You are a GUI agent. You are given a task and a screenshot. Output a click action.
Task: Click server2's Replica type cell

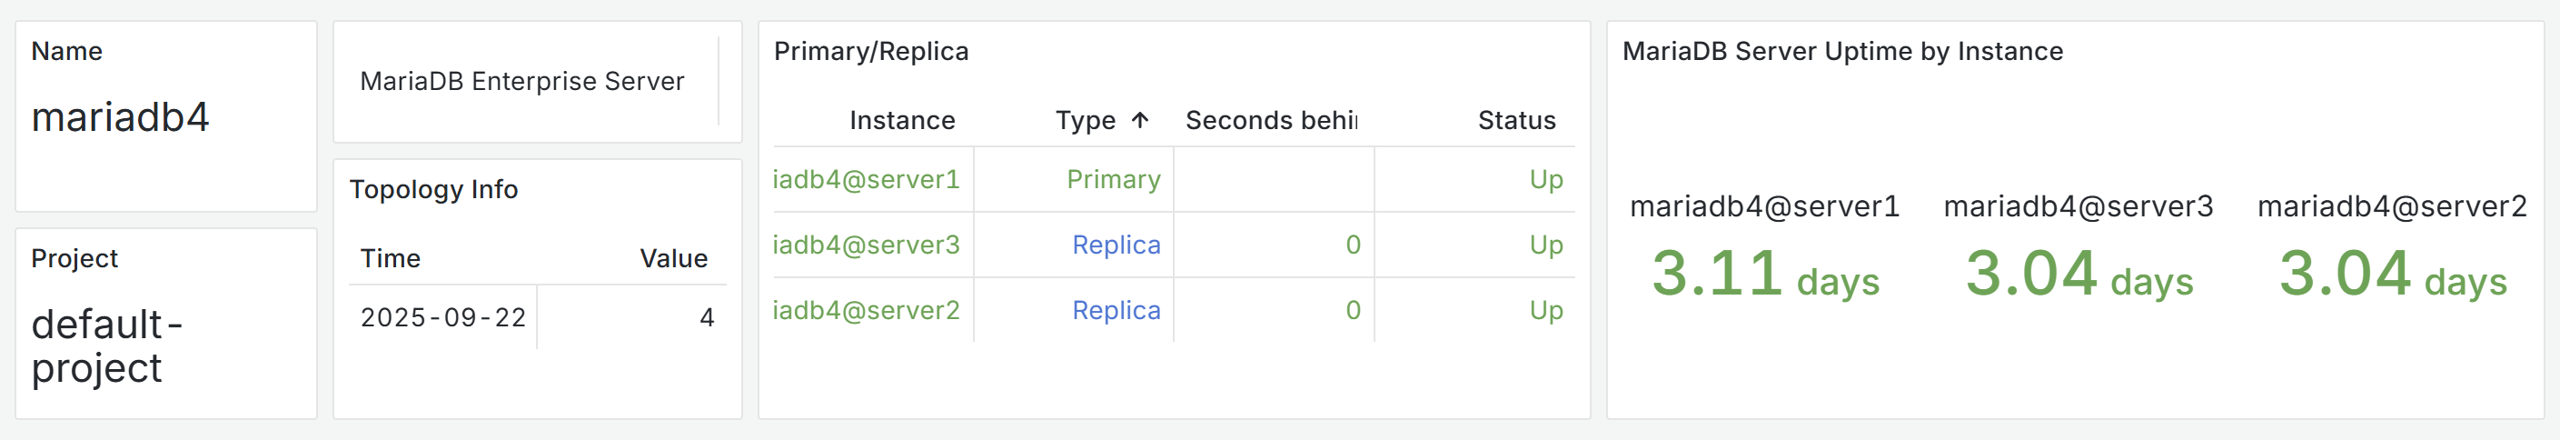(1116, 311)
